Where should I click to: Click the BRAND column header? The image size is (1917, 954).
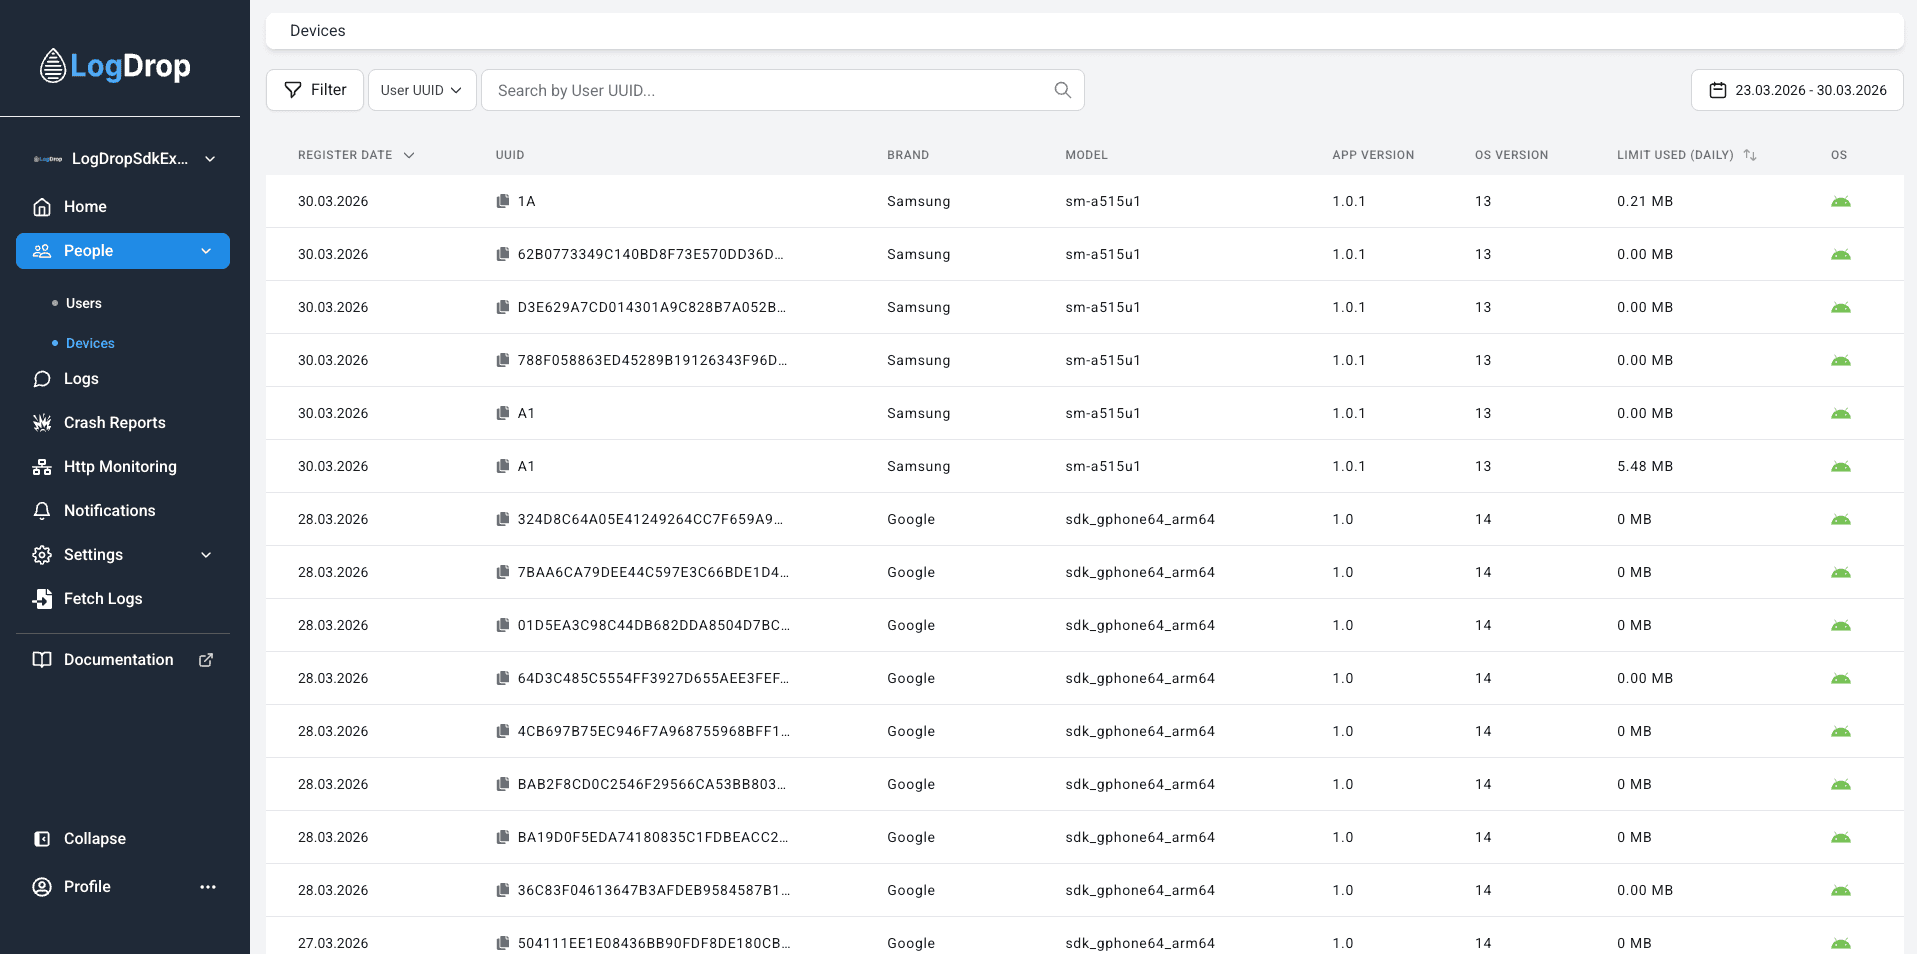click(x=908, y=155)
